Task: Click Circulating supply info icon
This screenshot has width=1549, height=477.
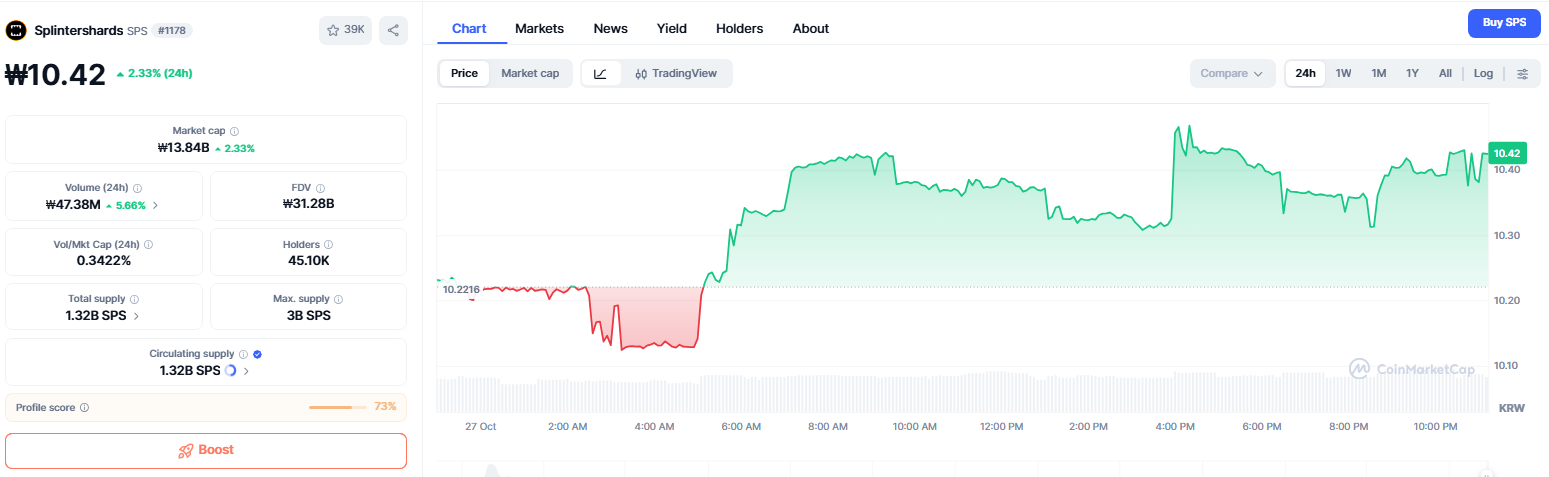Action: tap(243, 354)
